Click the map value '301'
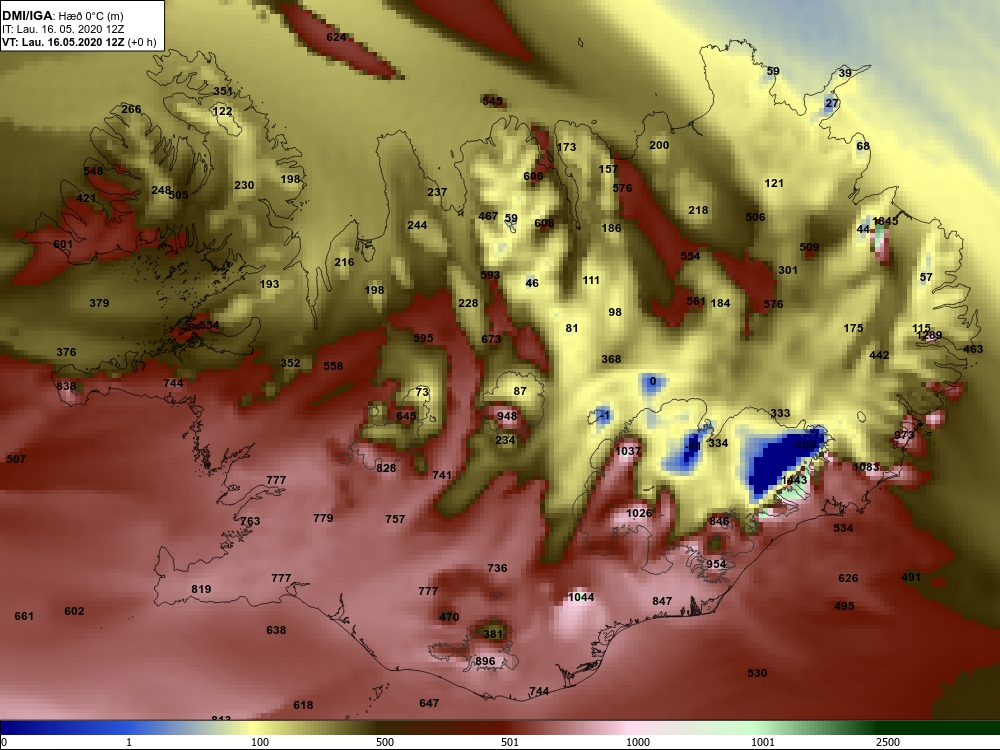This screenshot has height=750, width=1000. coord(788,270)
